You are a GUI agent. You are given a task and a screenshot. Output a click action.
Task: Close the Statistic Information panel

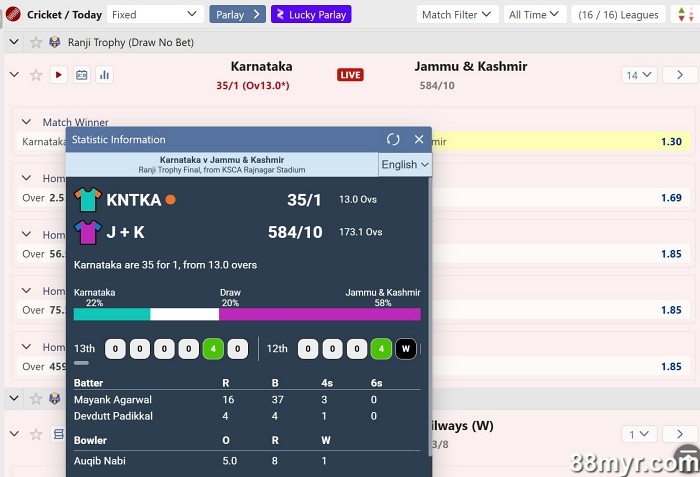tap(419, 139)
